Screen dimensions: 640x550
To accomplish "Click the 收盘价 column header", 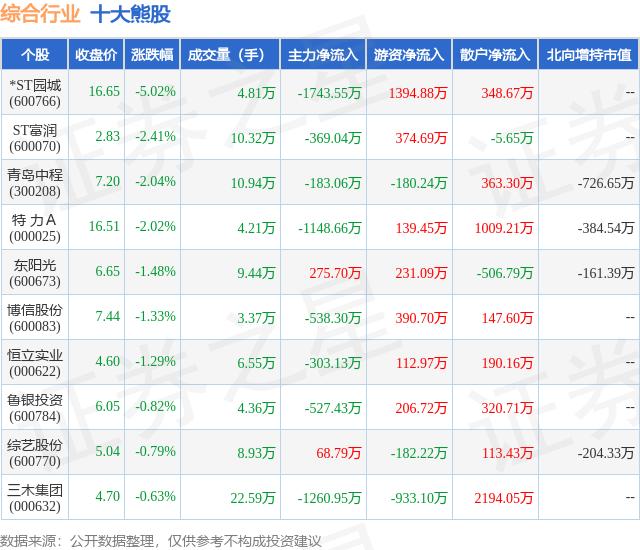I will pos(96,54).
